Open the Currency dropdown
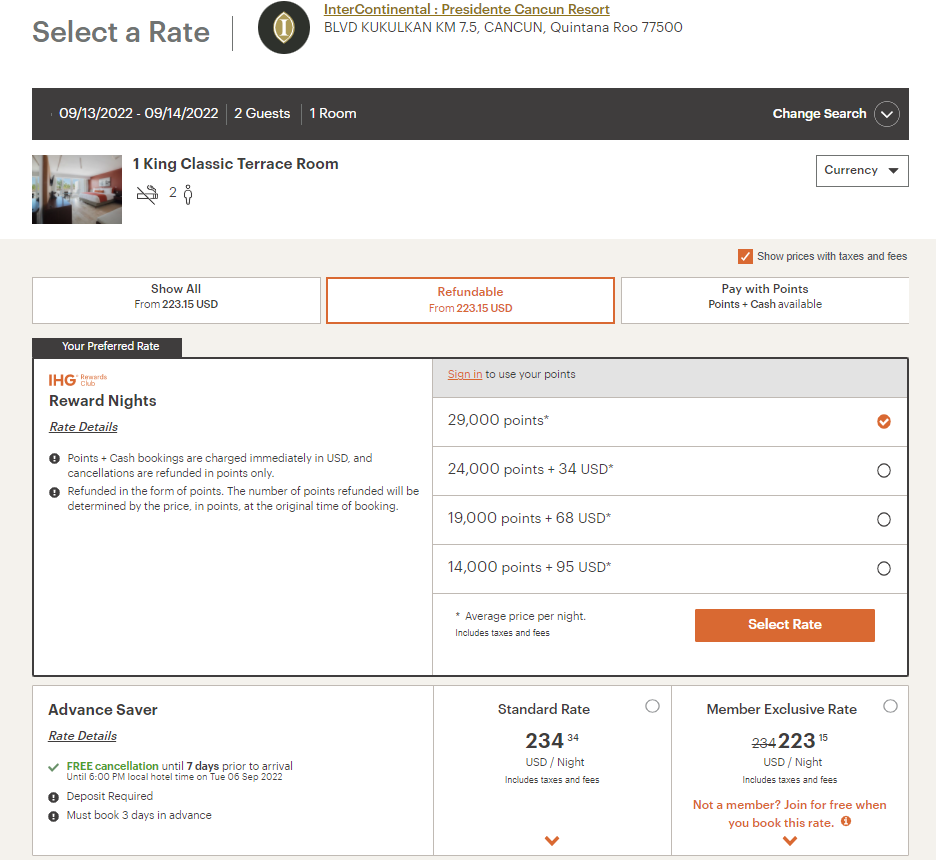 [x=862, y=171]
